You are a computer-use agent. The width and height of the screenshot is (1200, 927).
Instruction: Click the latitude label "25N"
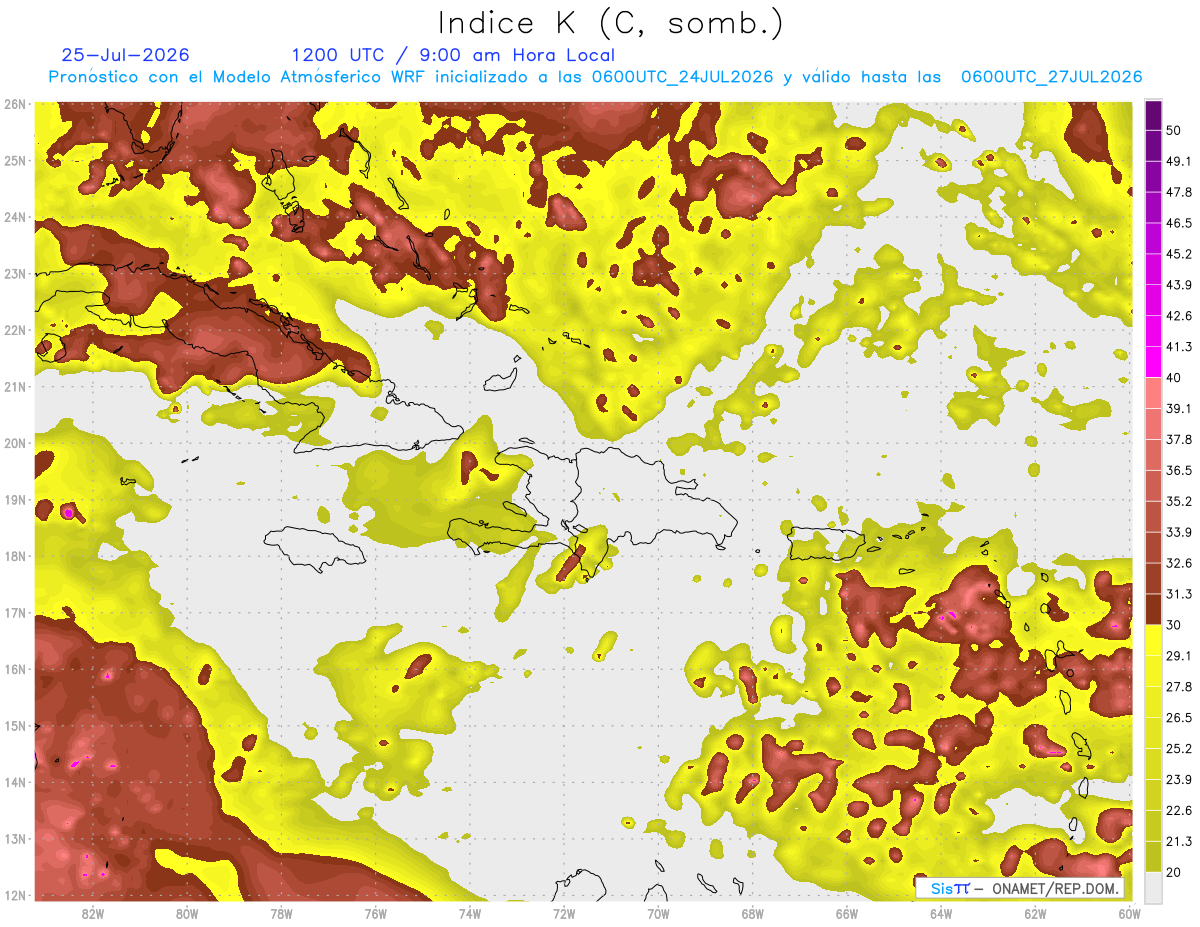15,161
